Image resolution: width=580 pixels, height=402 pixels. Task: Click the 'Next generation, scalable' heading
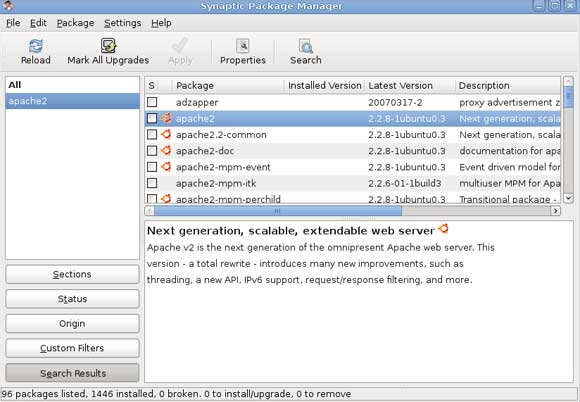[x=290, y=231]
